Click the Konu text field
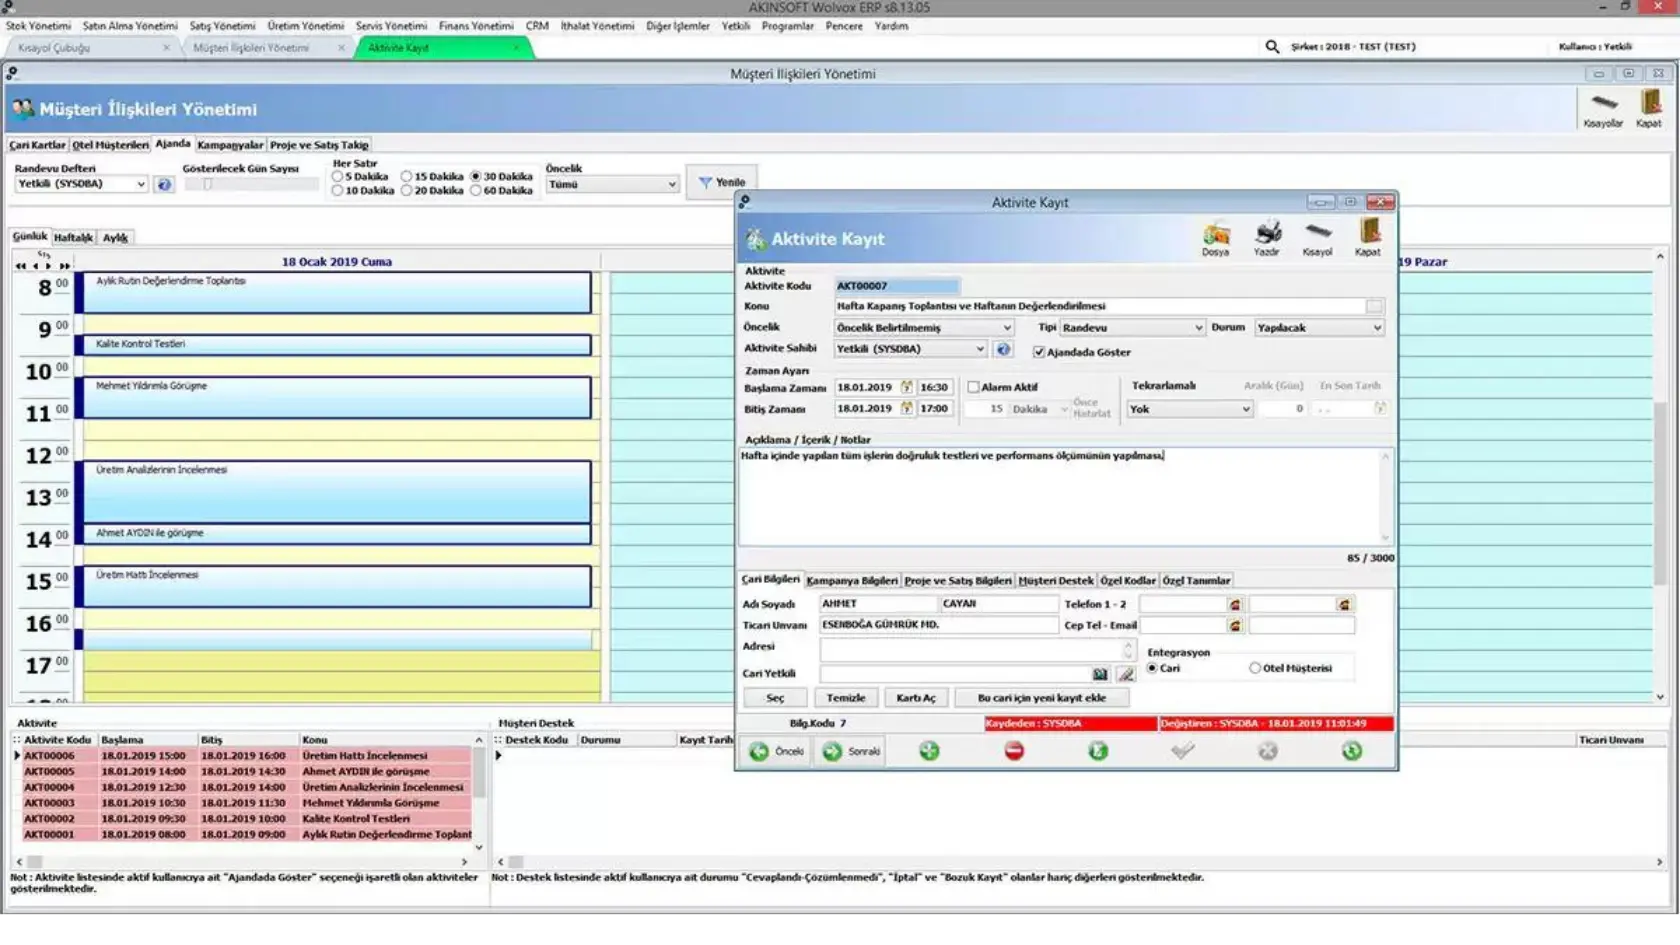1680x945 pixels. pyautogui.click(x=1100, y=306)
